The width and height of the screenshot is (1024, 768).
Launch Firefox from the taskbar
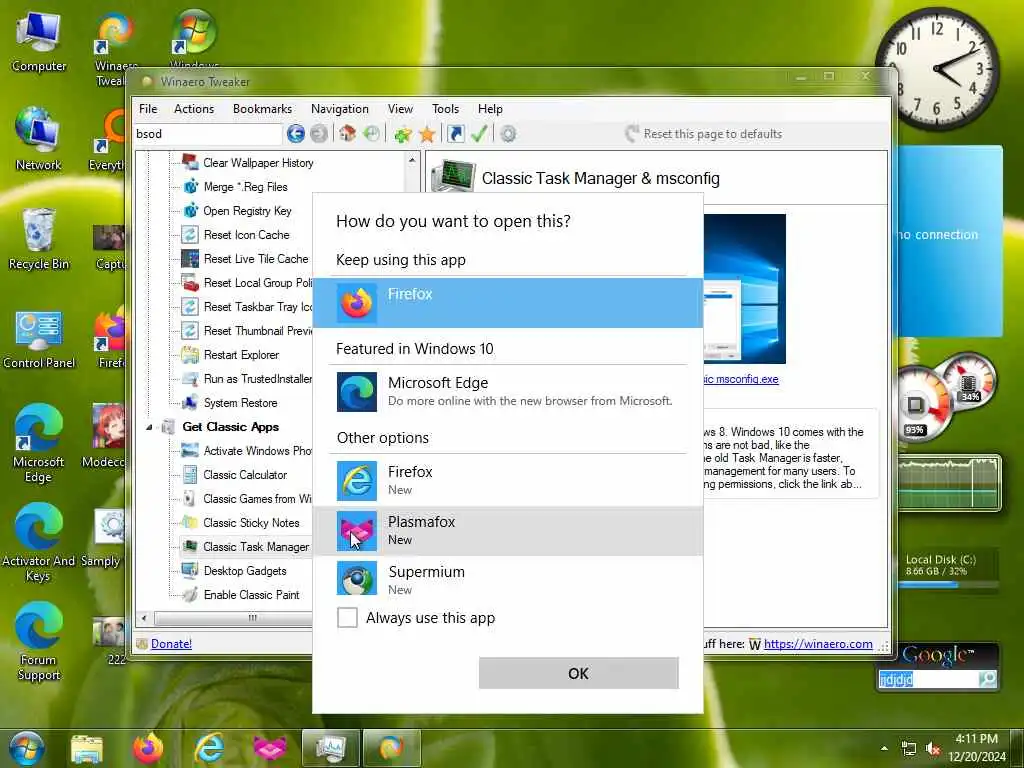click(148, 748)
